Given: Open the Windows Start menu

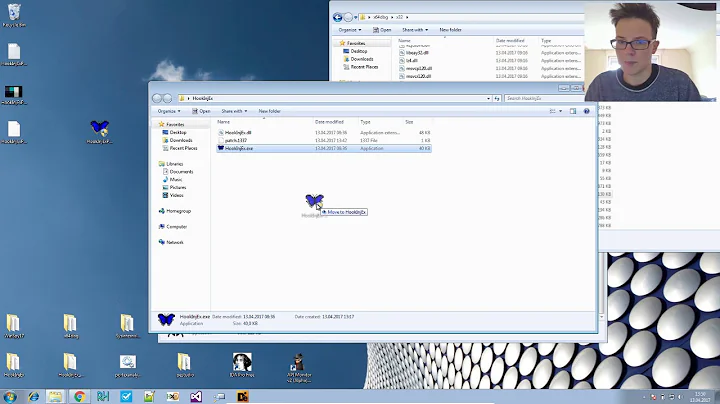Looking at the screenshot, I should (x=9, y=396).
